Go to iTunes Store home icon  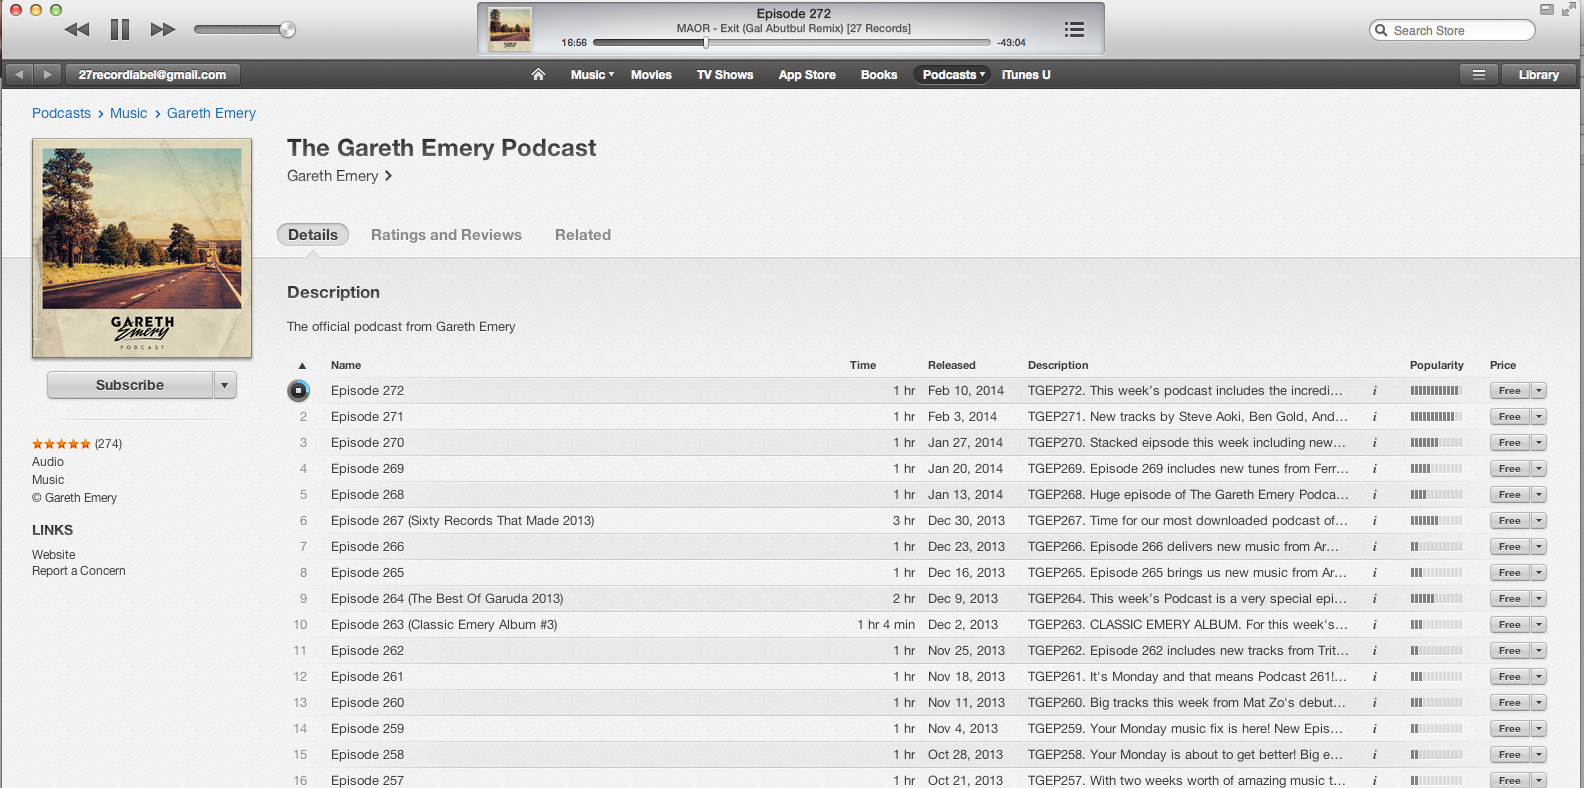coord(538,75)
